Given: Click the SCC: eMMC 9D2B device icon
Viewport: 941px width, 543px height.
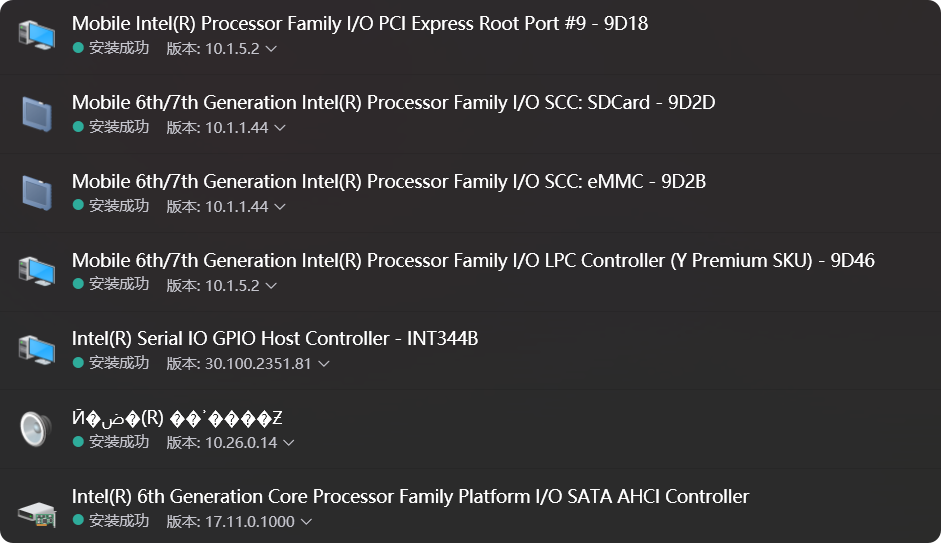Looking at the screenshot, I should pos(37,191).
